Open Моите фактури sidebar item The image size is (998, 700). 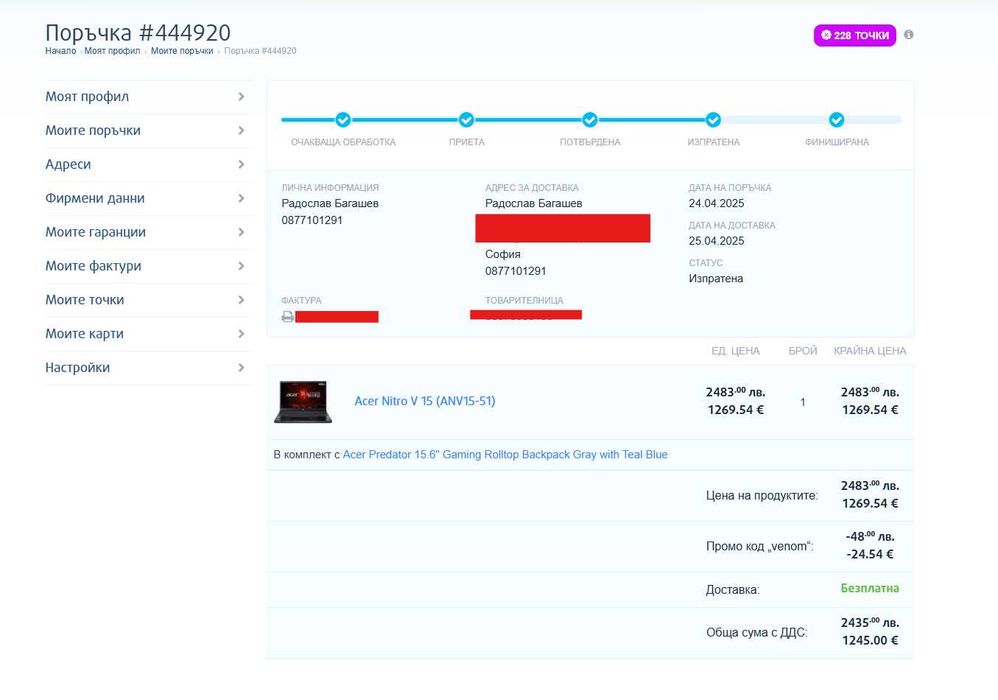pos(94,265)
